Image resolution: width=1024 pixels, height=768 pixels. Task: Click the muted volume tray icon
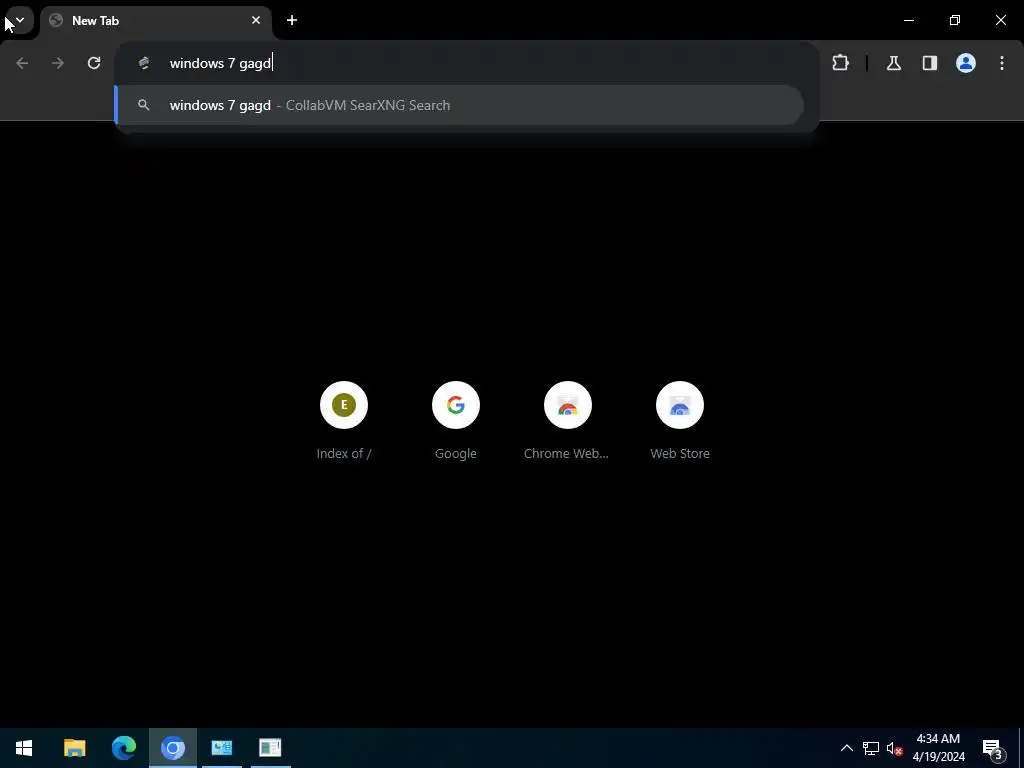click(894, 748)
